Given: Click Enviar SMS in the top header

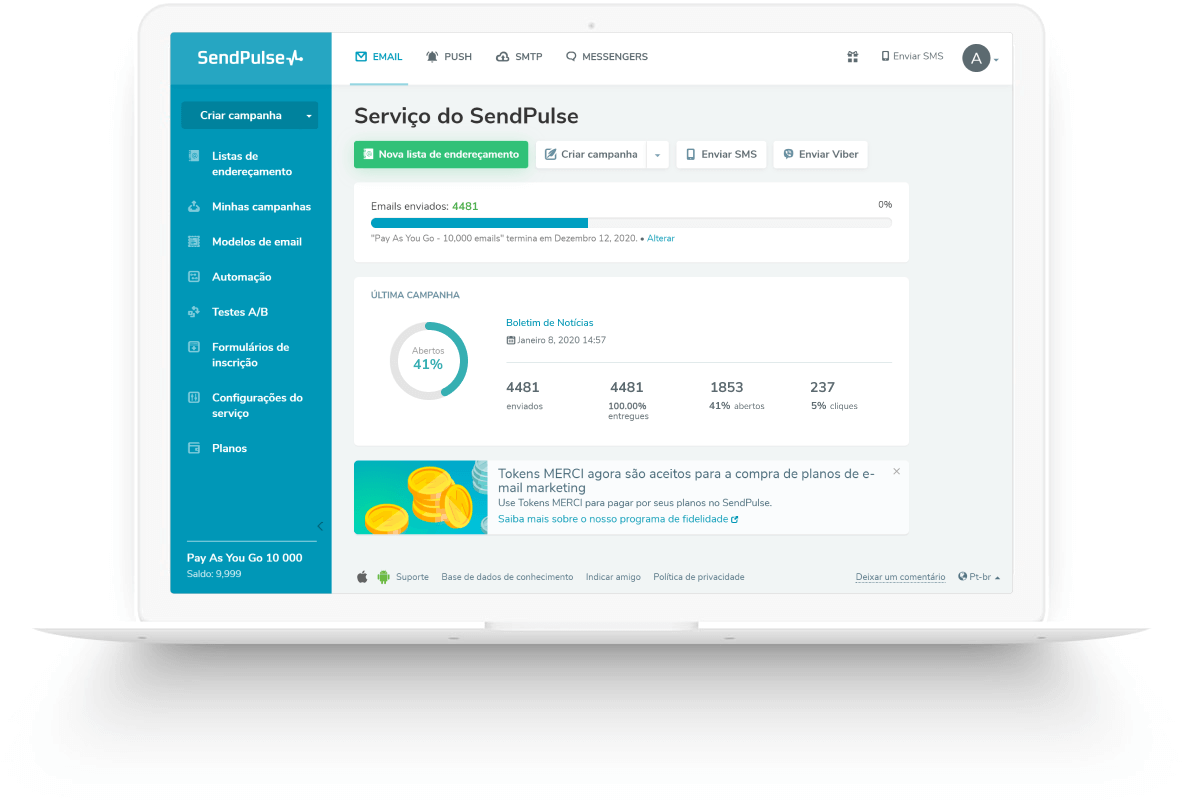Looking at the screenshot, I should [x=912, y=56].
